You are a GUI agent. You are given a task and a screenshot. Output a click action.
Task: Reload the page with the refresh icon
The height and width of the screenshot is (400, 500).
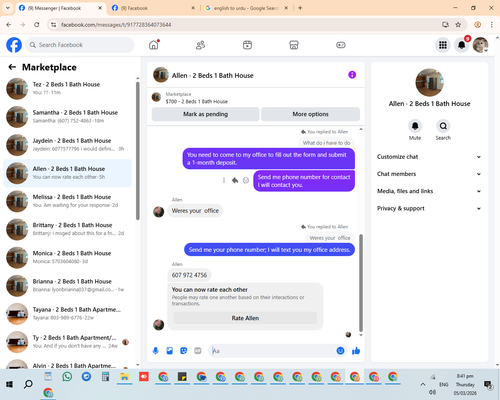(37, 25)
